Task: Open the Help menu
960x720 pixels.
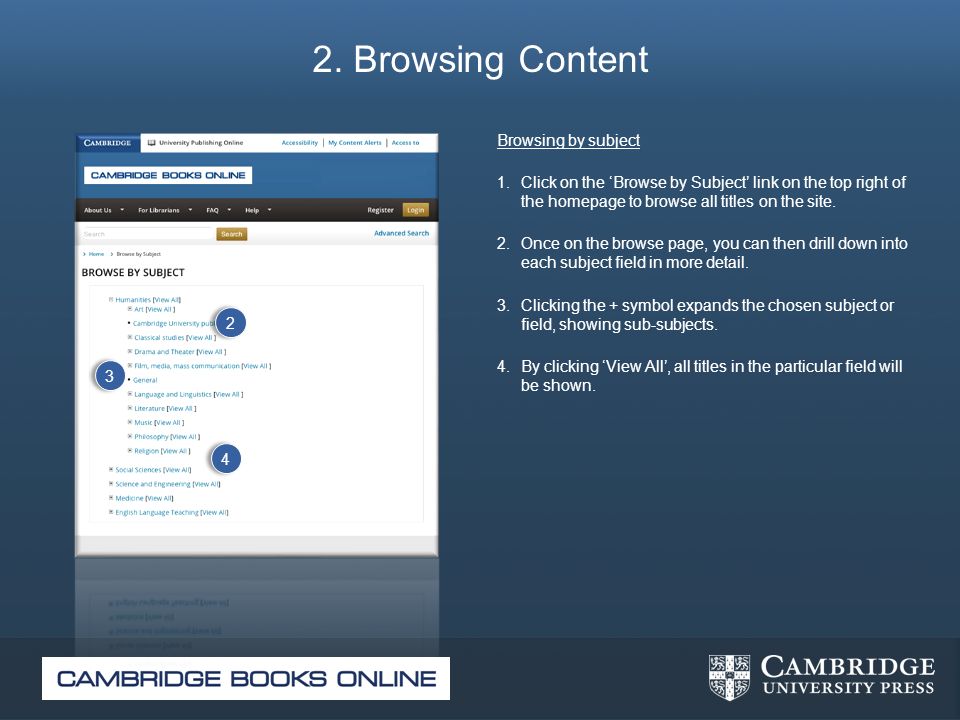Action: coord(258,210)
